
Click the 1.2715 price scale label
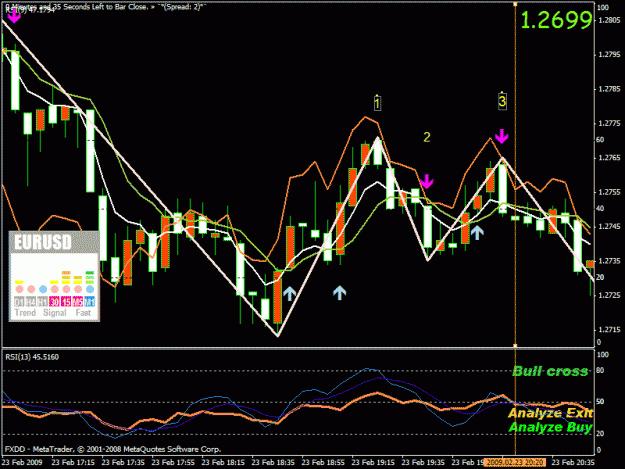609,330
